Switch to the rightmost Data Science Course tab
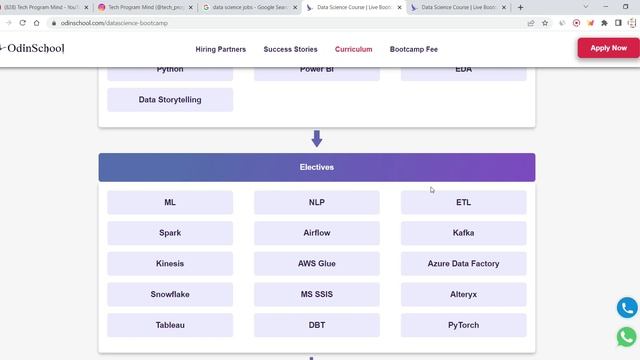The height and width of the screenshot is (360, 640). coord(458,7)
